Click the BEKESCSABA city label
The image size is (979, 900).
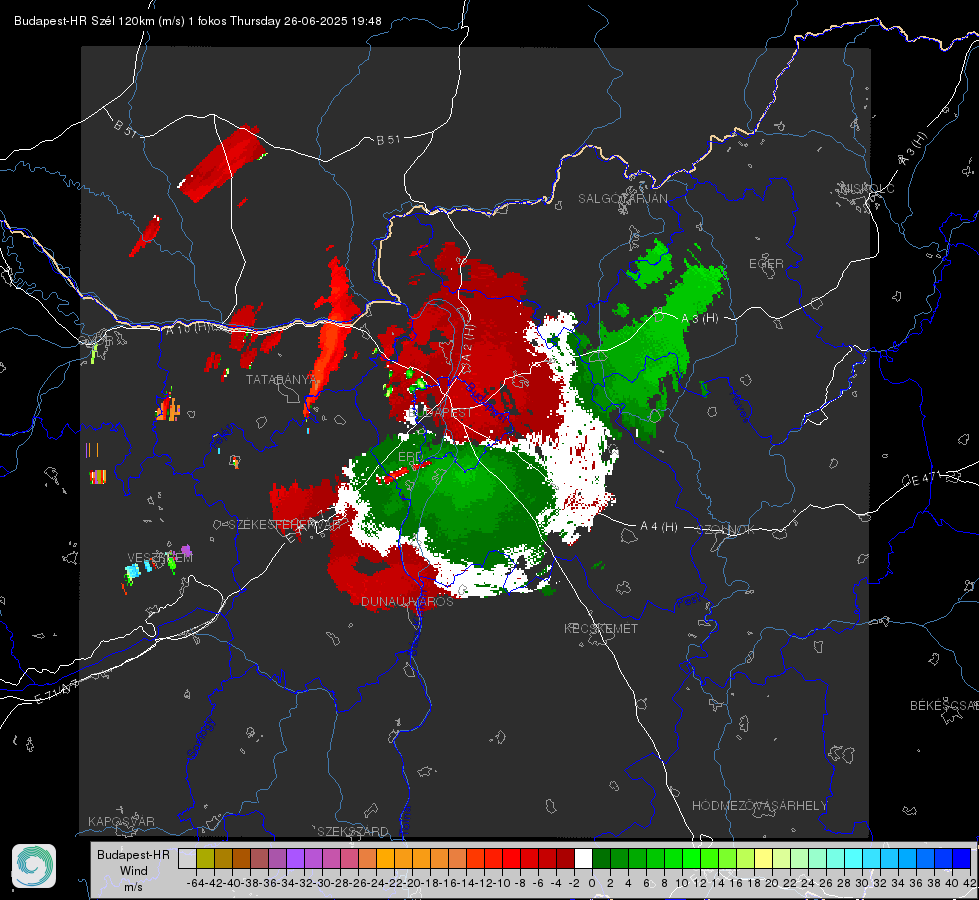tap(944, 705)
